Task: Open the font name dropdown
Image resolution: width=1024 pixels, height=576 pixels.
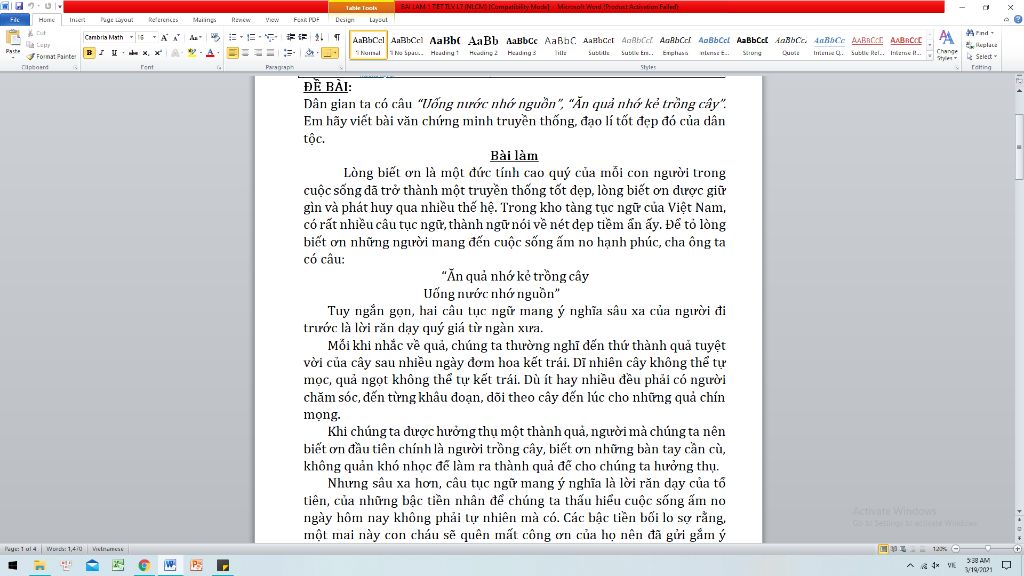Action: point(131,38)
